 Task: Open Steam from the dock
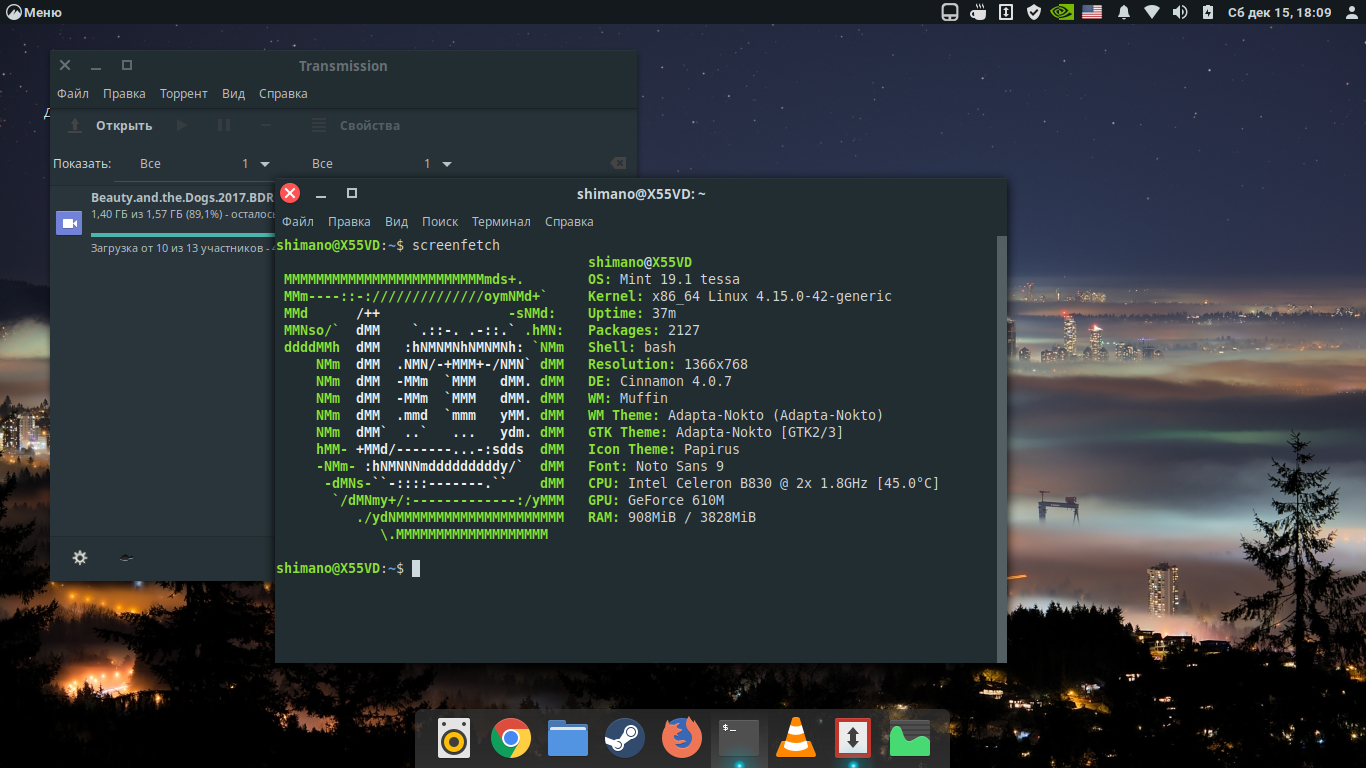tap(625, 739)
